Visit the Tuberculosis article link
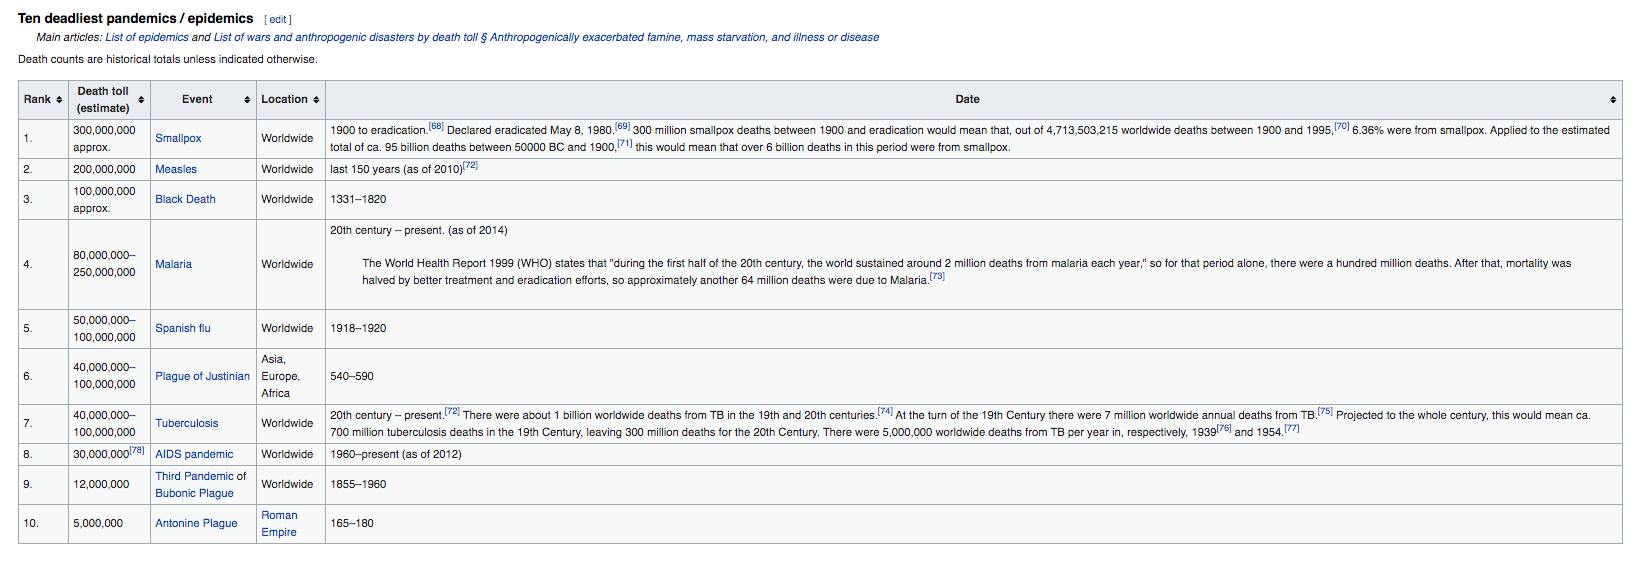Image resolution: width=1641 pixels, height=564 pixels. 186,423
